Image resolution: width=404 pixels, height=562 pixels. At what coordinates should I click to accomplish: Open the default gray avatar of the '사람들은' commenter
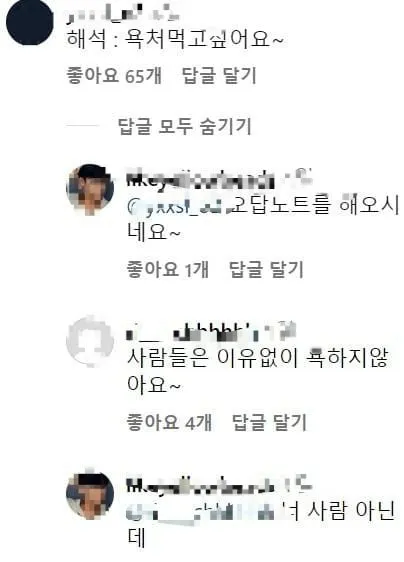coord(90,341)
